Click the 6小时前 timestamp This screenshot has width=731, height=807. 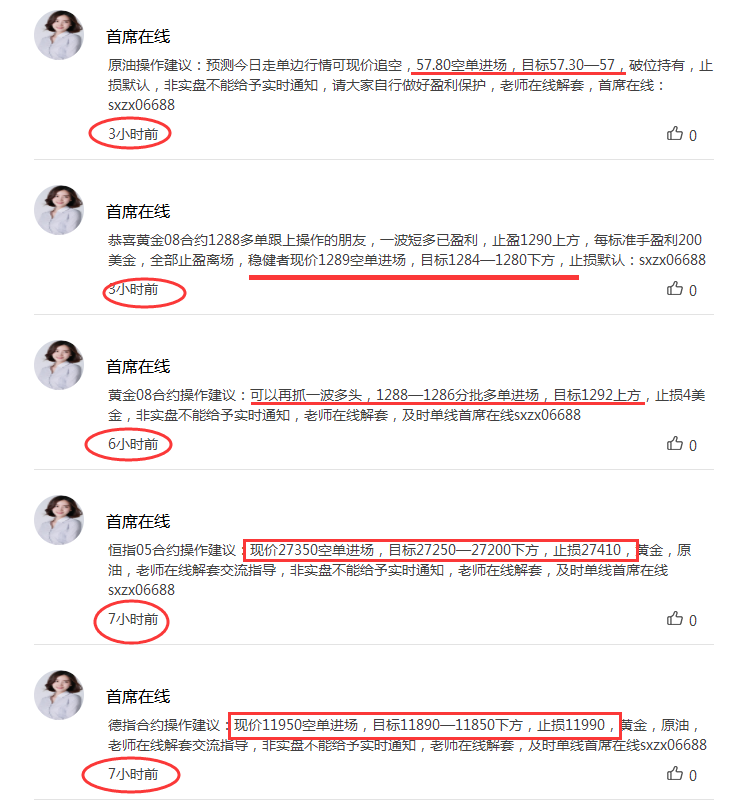[133, 444]
